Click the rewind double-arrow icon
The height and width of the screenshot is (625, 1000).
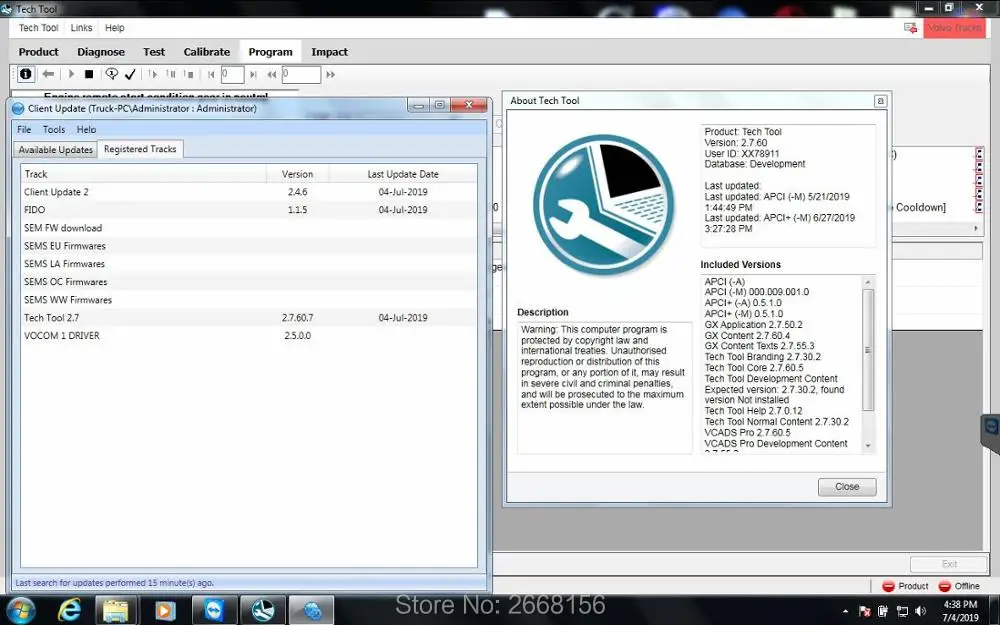coord(272,75)
